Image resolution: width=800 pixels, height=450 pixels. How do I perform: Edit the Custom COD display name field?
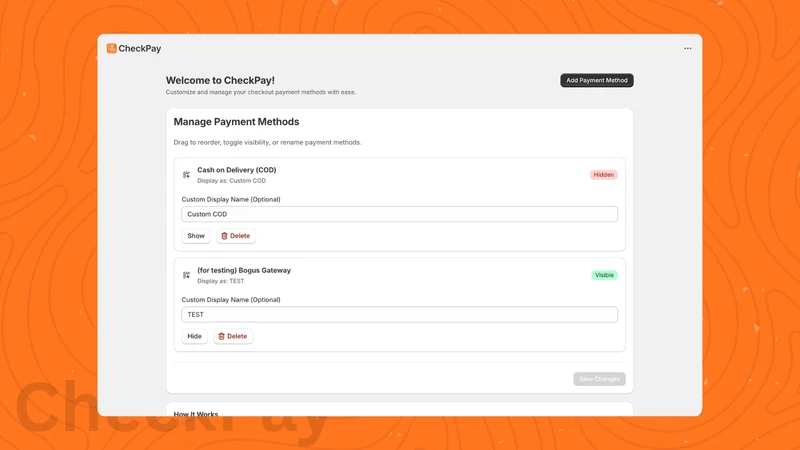tap(399, 214)
